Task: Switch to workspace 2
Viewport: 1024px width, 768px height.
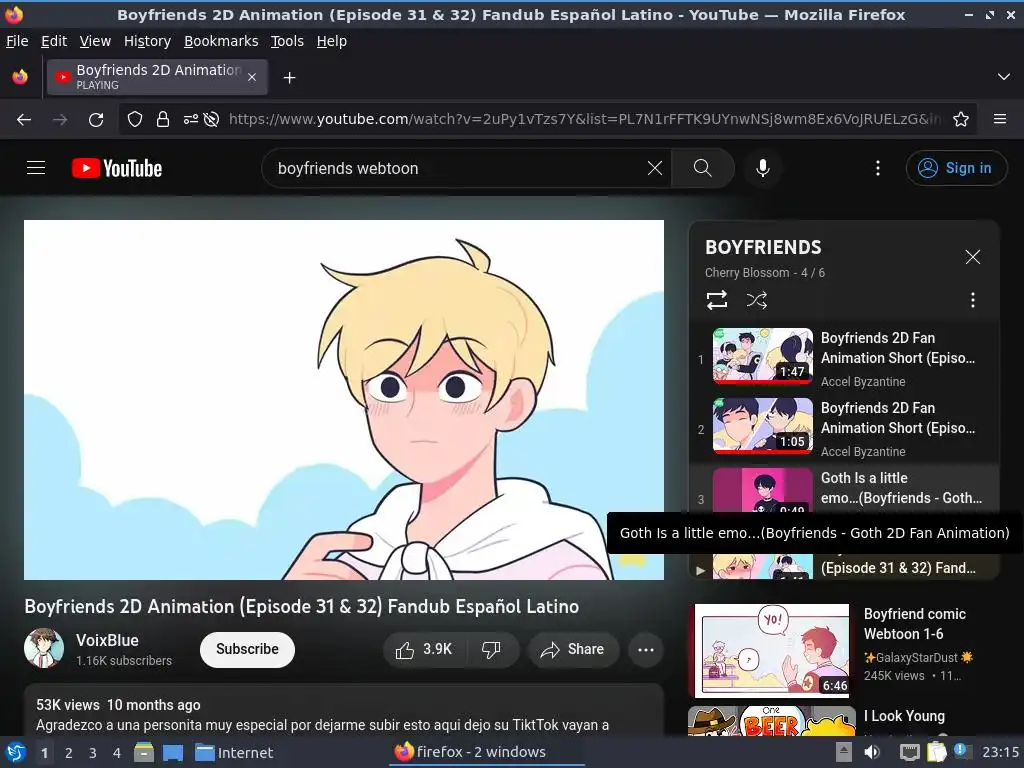Action: tap(69, 753)
